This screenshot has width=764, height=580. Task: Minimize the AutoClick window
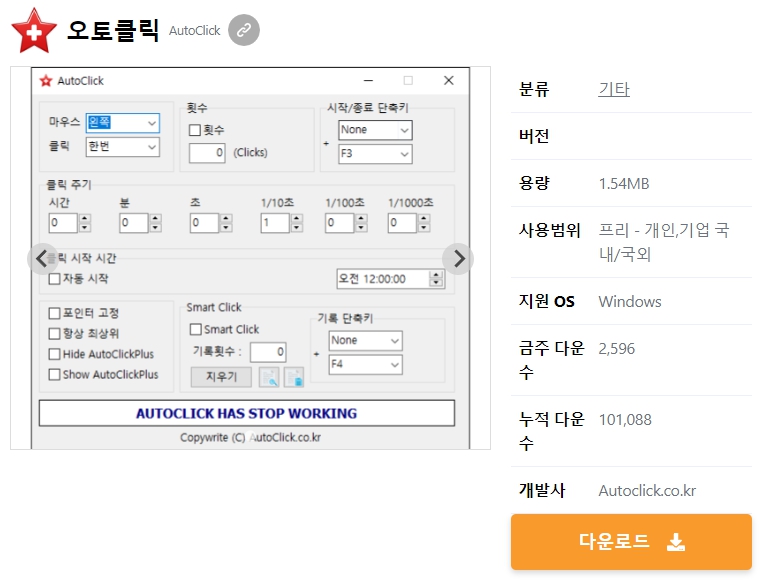368,80
